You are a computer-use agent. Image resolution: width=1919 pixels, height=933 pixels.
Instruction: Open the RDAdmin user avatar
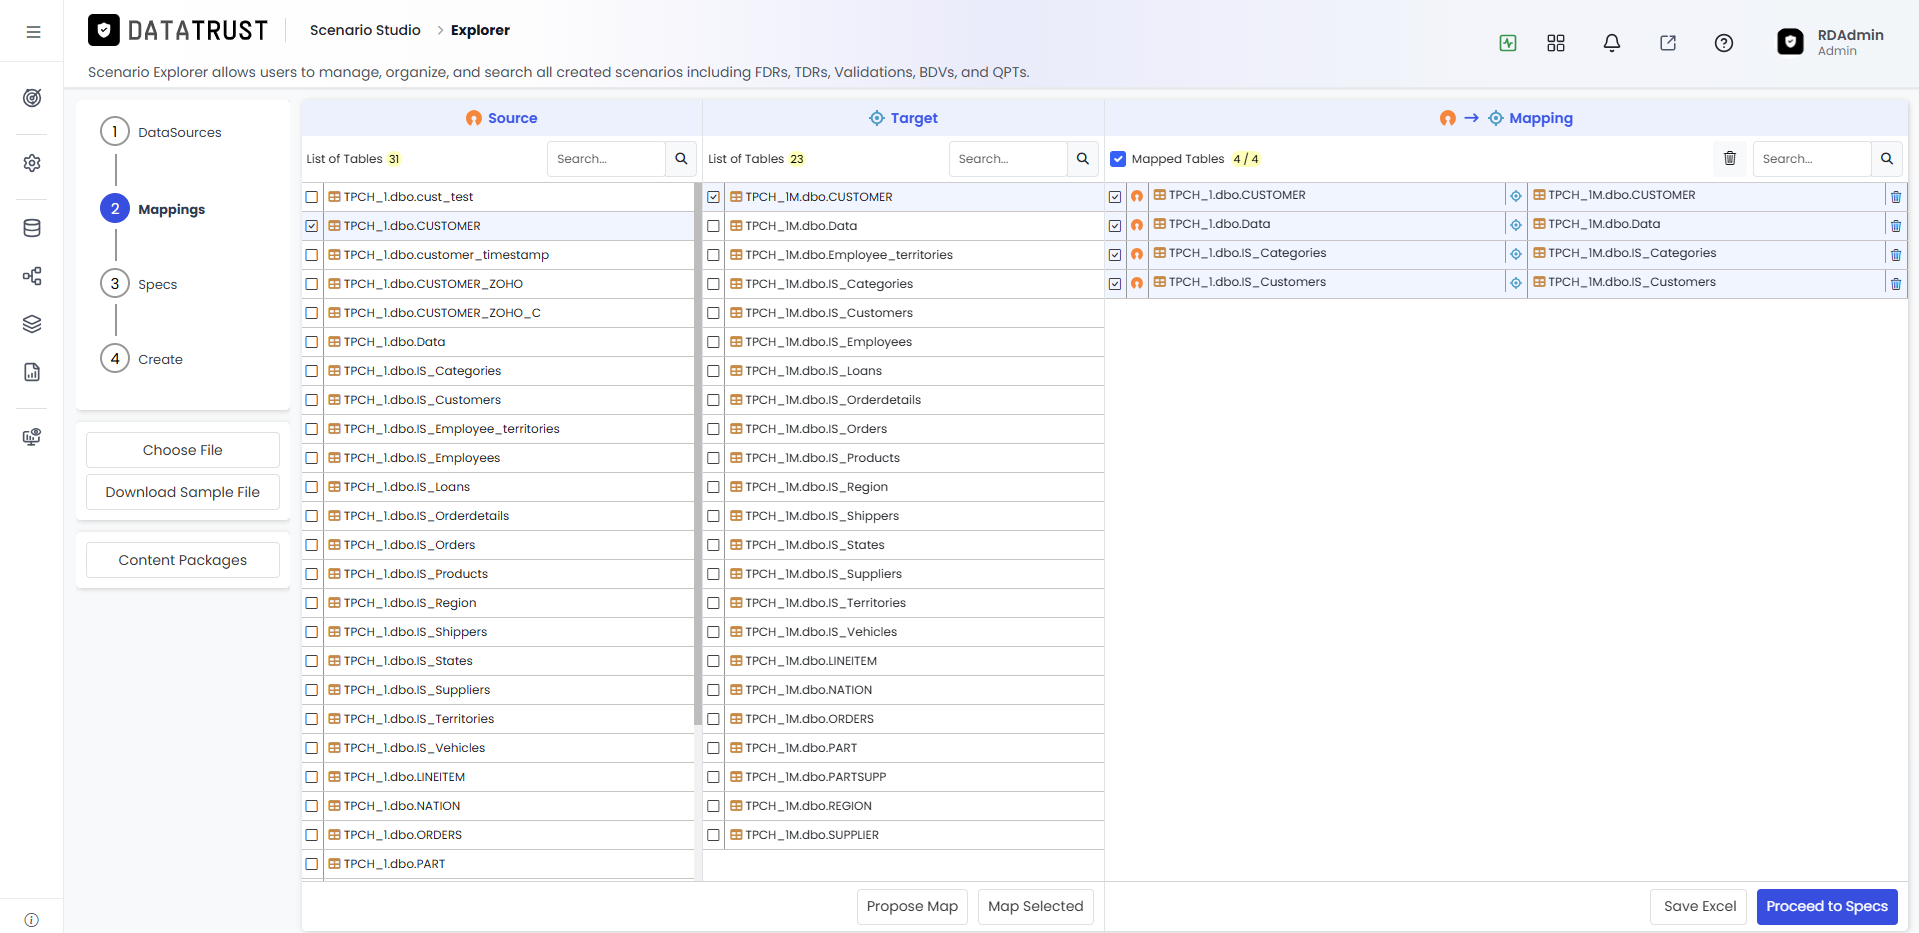[x=1791, y=42]
